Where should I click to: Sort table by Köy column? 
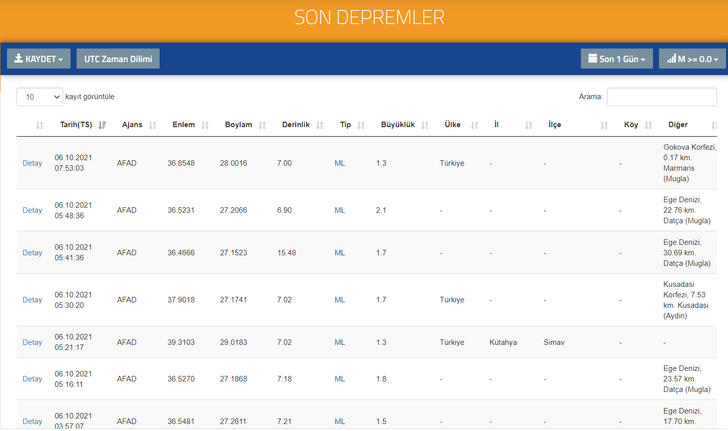coord(638,124)
